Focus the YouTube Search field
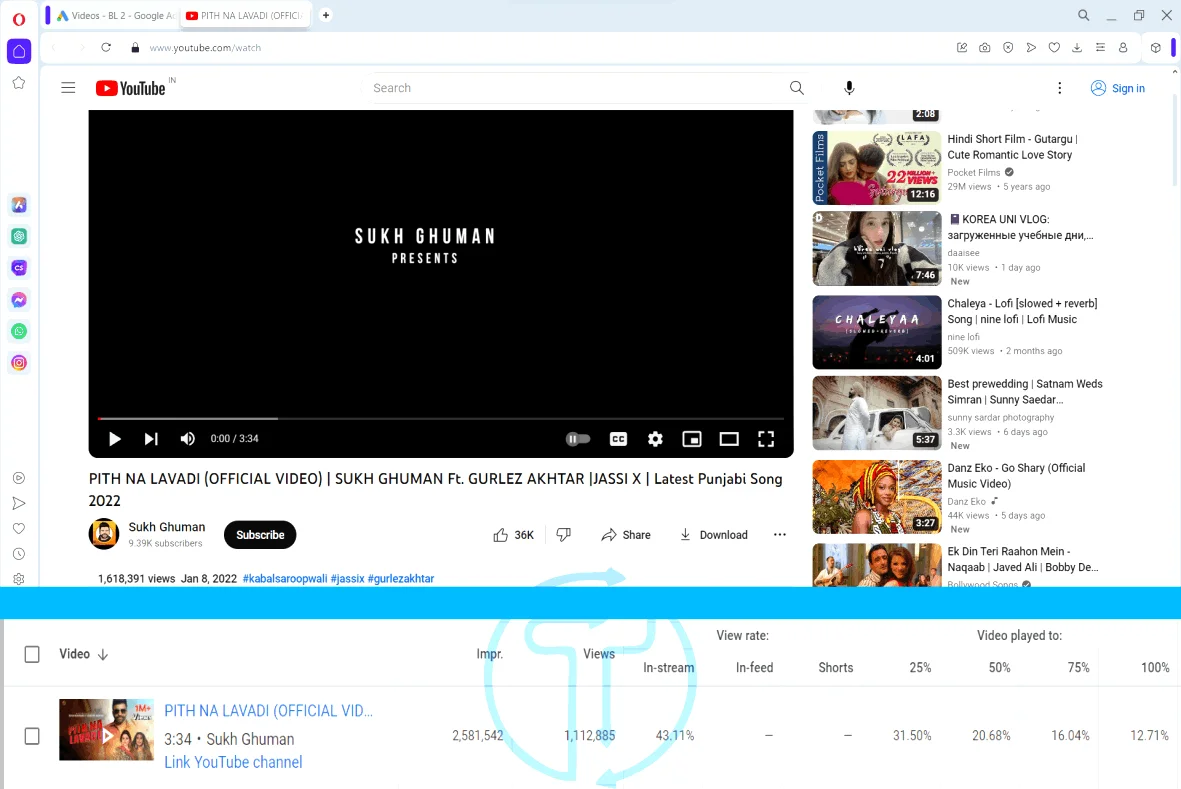Viewport: 1181px width, 789px height. pos(576,88)
